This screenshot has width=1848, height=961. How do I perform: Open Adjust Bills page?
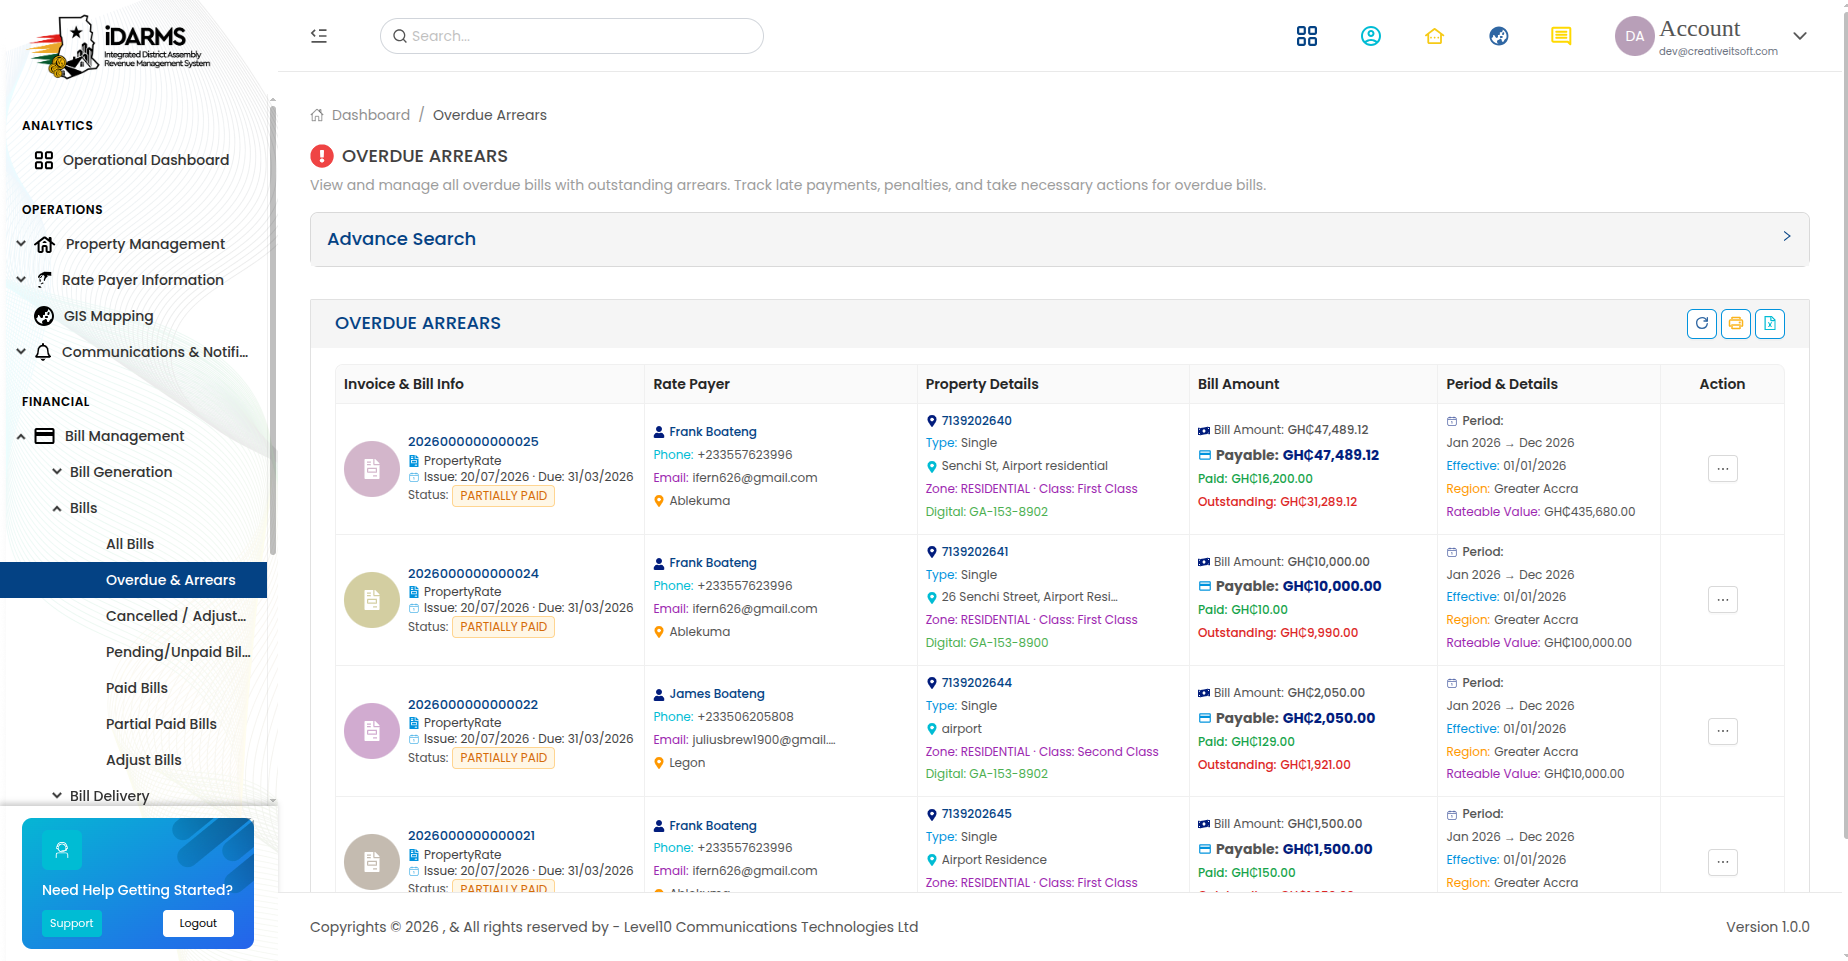[x=144, y=760]
